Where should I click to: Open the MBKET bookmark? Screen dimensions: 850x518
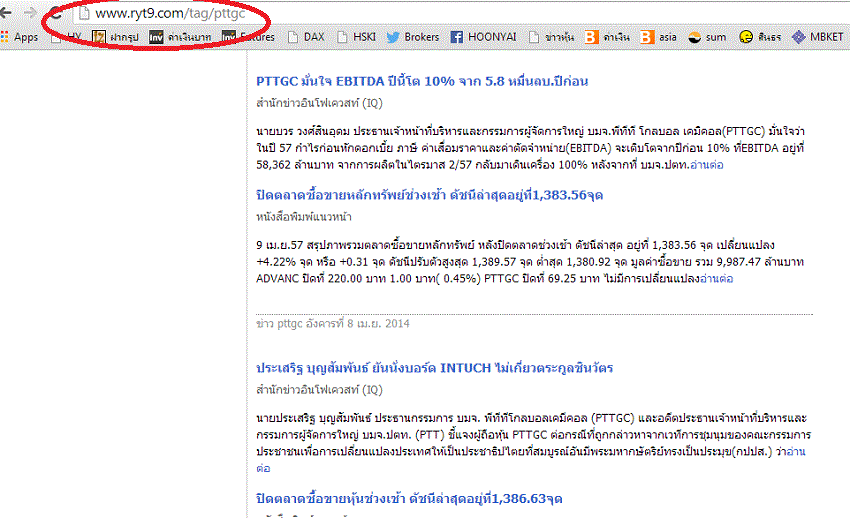(x=818, y=37)
